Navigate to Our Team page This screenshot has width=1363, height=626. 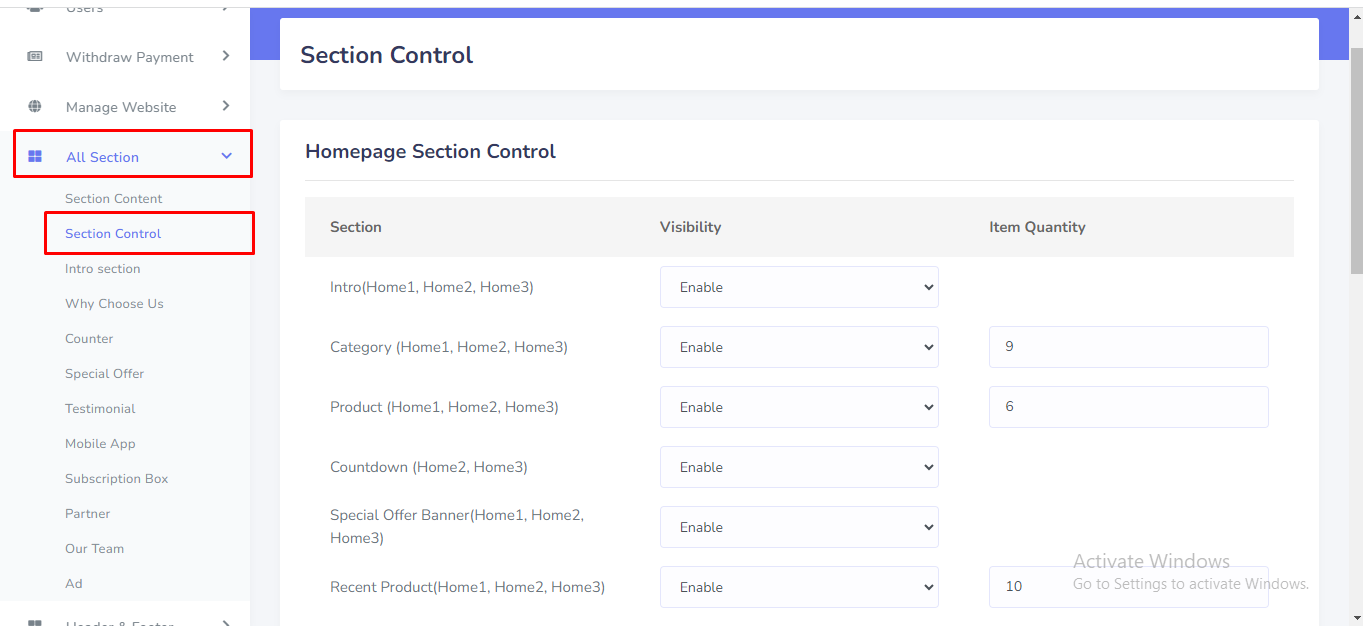click(94, 549)
